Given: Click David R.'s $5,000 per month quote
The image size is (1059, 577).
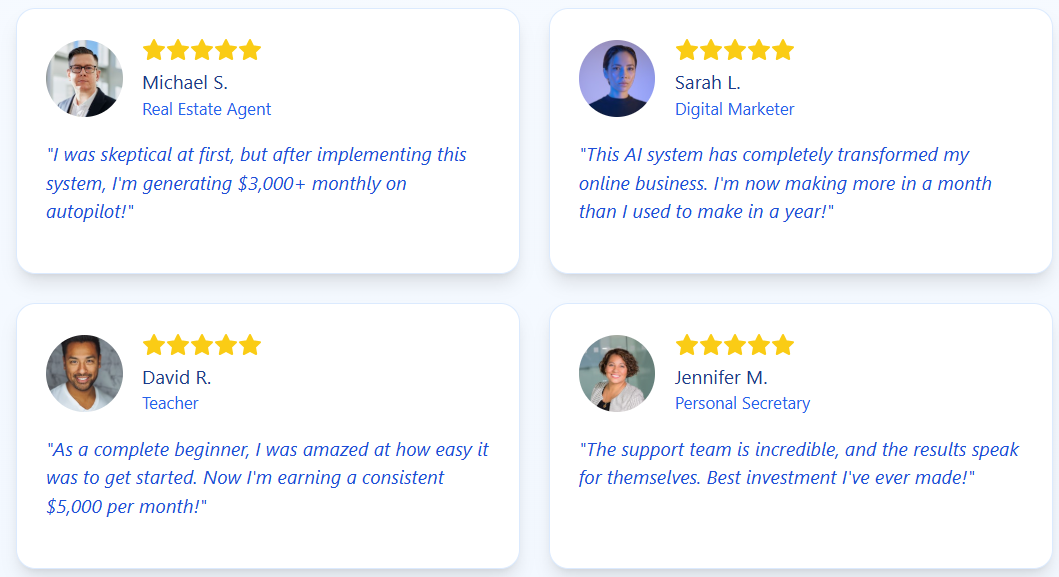Looking at the screenshot, I should click(x=267, y=478).
